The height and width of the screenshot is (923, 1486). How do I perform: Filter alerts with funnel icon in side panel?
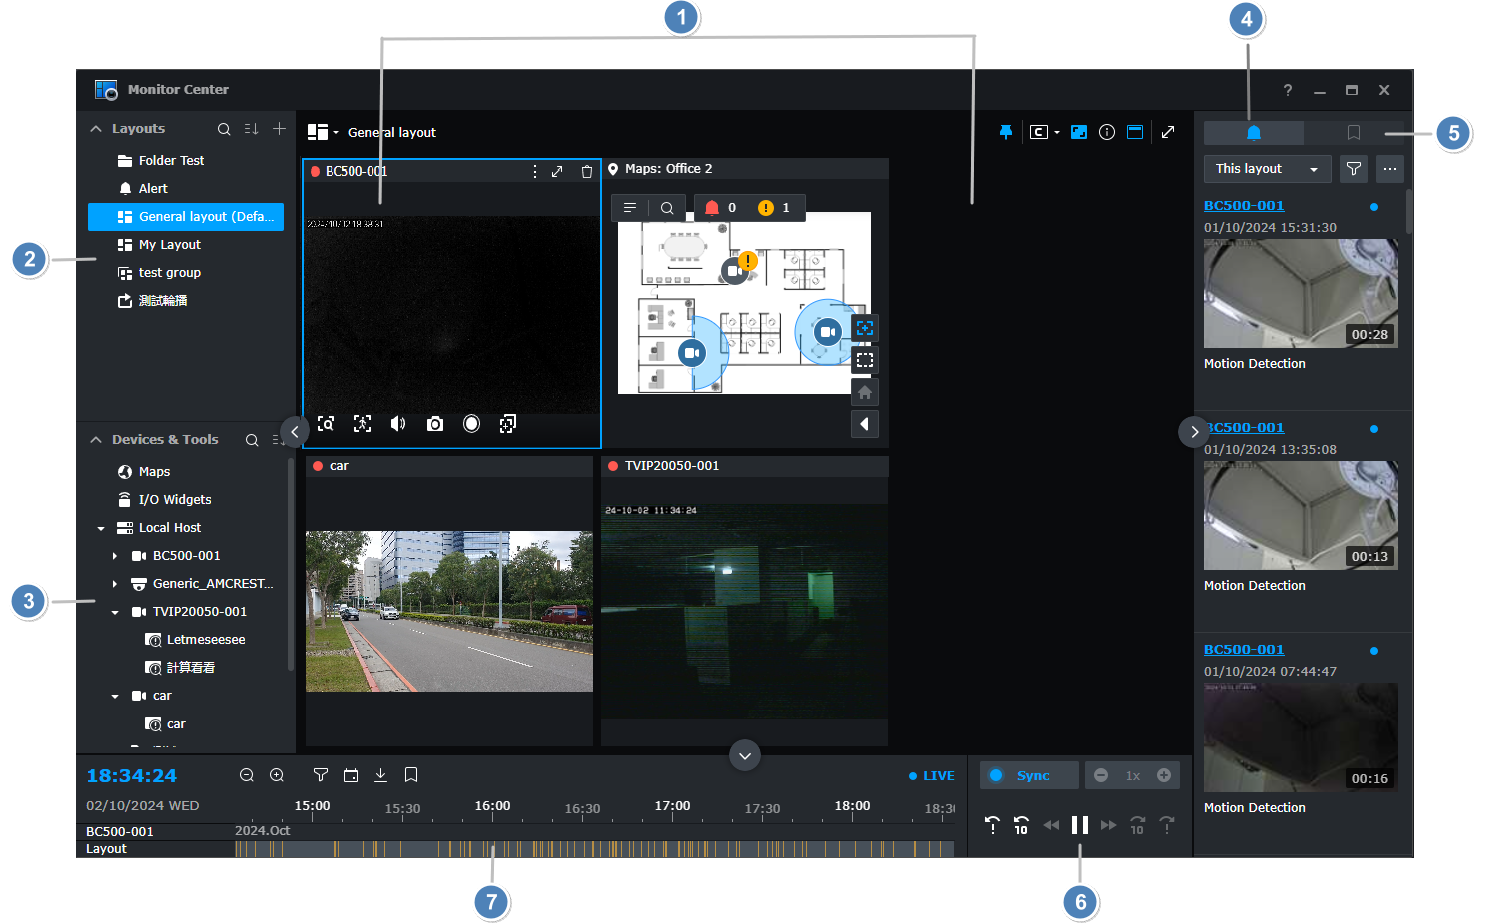point(1354,169)
